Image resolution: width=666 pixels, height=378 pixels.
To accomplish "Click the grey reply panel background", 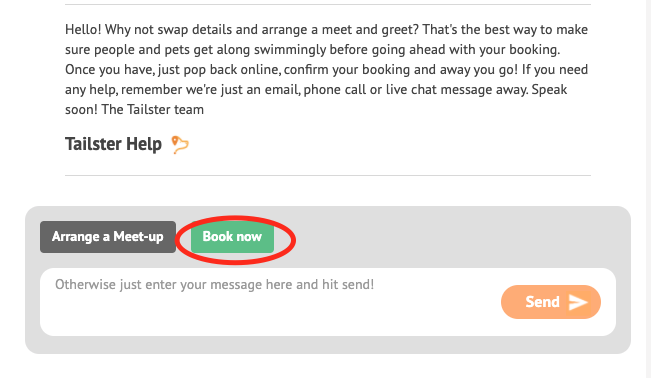I will coord(452,237).
